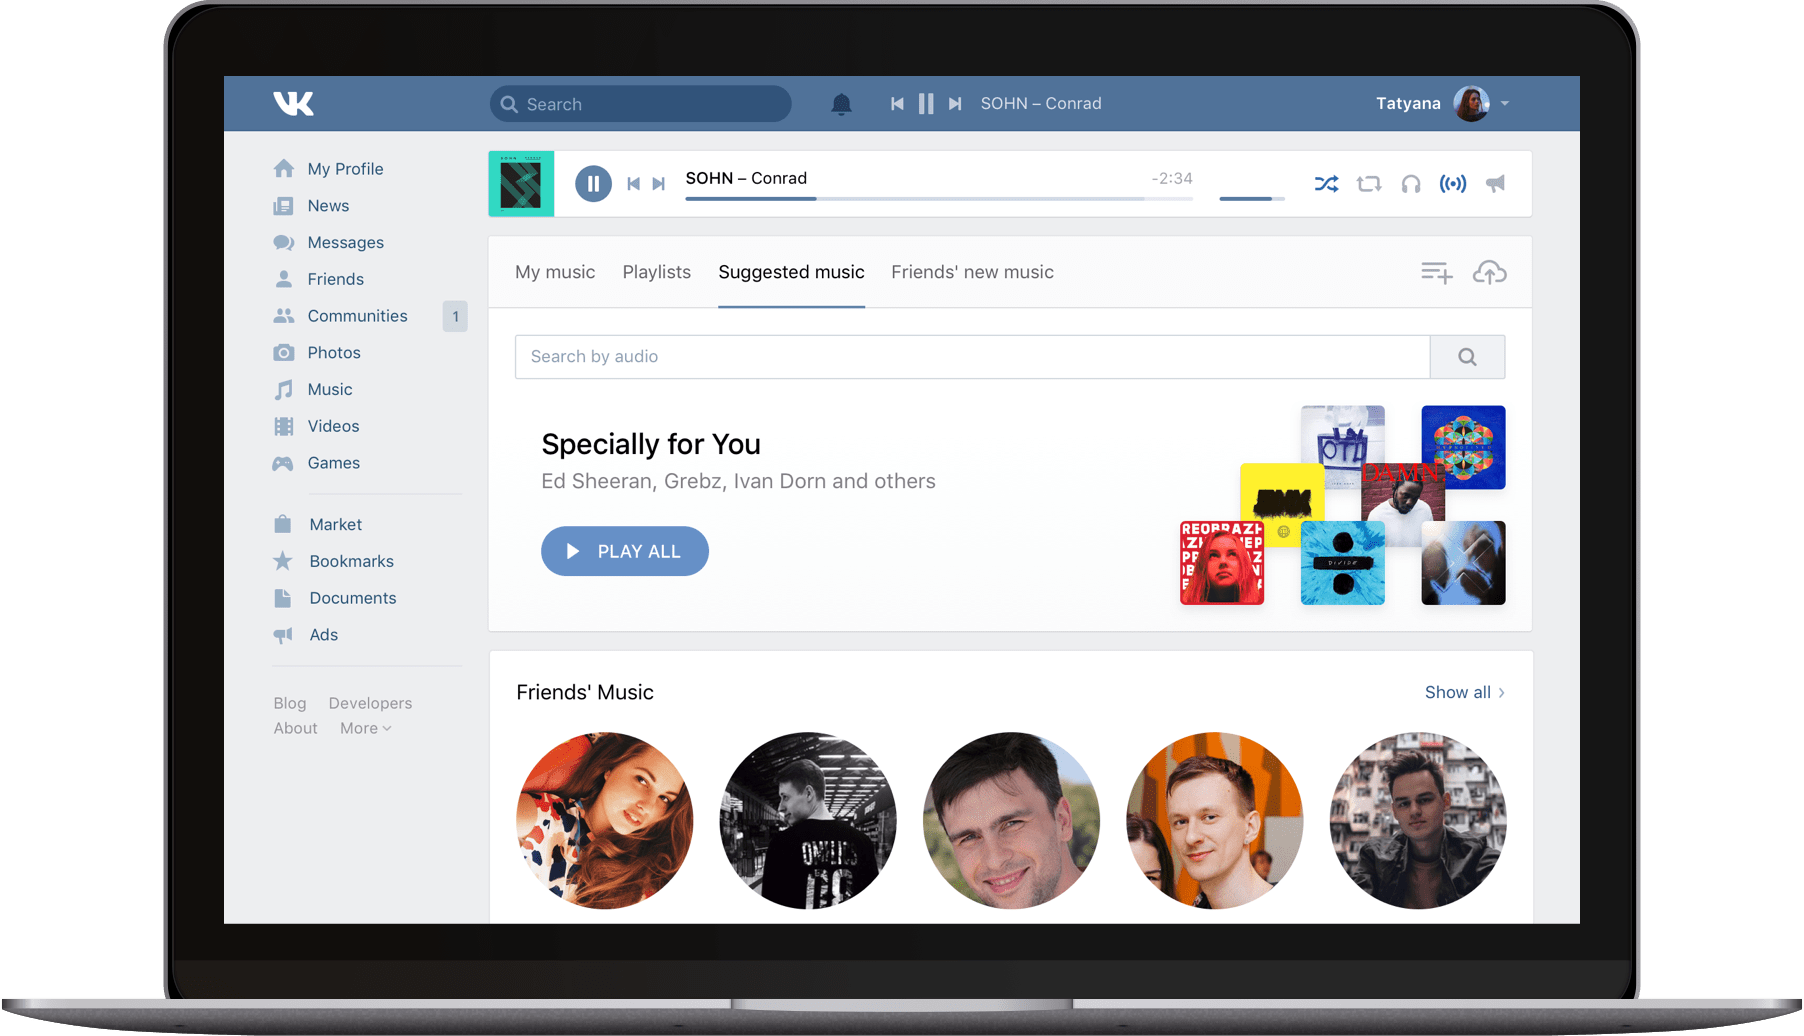Select the Friends' new music tab
Viewport: 1804px width, 1036px height.
[x=972, y=272]
